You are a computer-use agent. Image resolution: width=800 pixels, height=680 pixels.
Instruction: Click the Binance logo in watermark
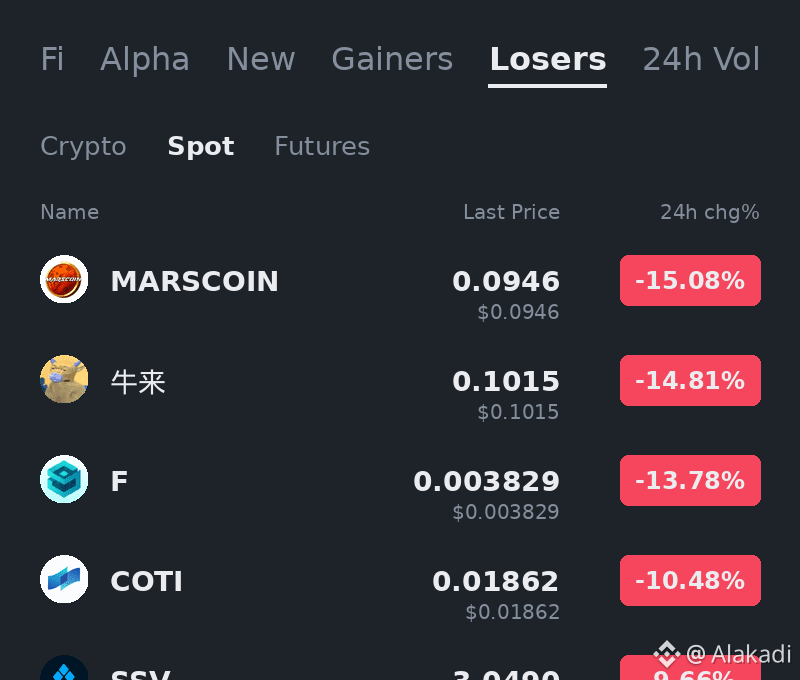(x=667, y=654)
